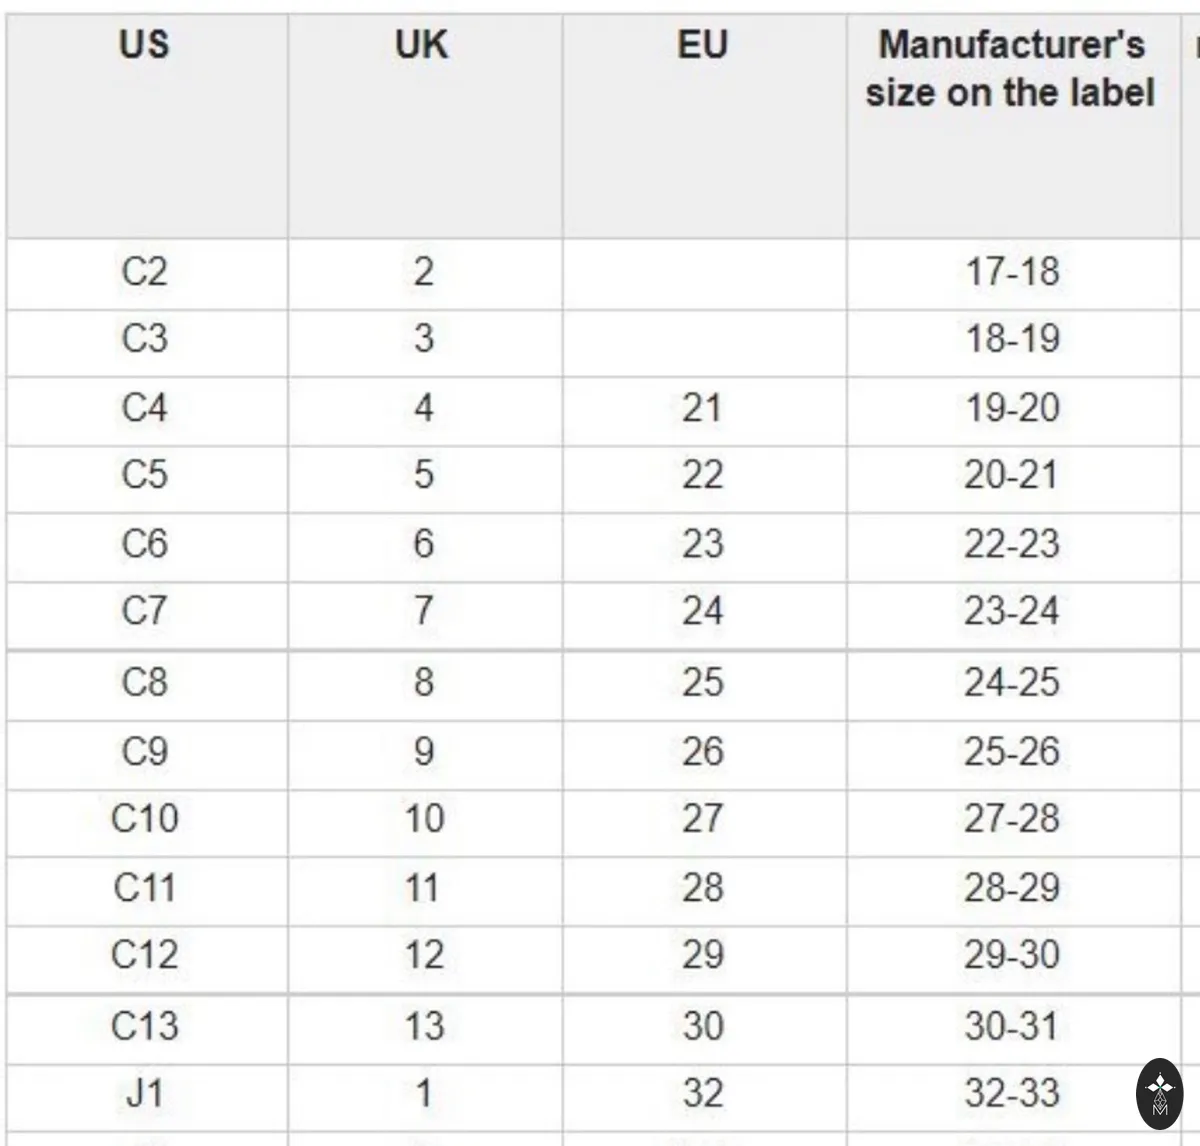This screenshot has width=1200, height=1146.
Task: Click the Manufacturer's size on the label header
Action: point(1013,126)
